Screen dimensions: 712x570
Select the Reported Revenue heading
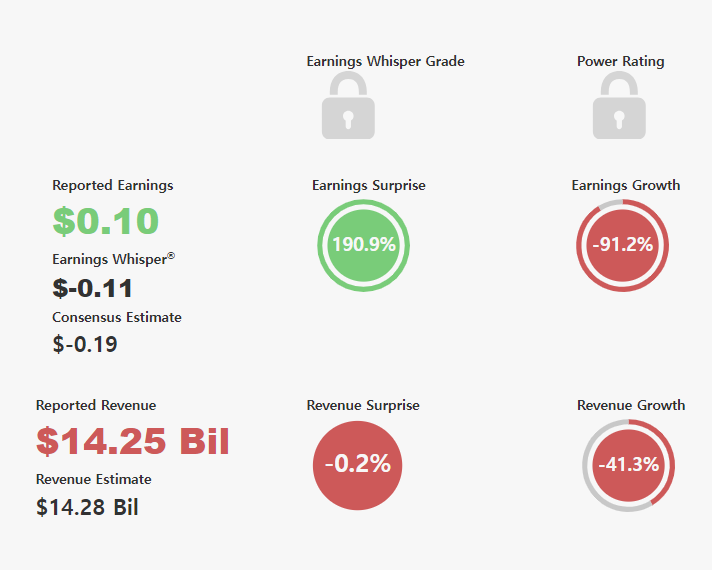point(96,405)
